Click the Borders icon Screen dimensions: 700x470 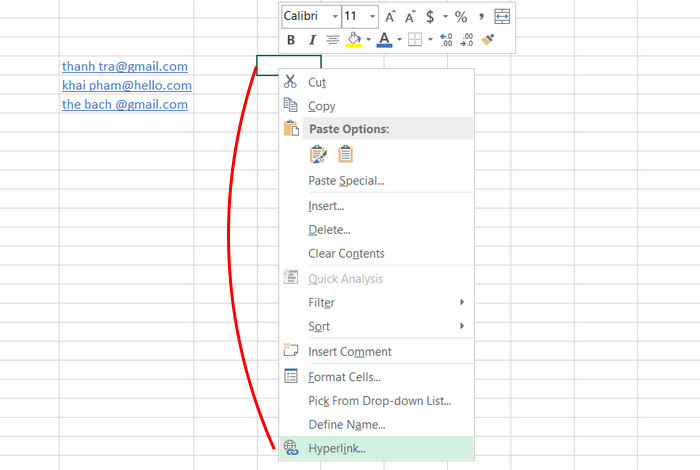click(x=415, y=39)
